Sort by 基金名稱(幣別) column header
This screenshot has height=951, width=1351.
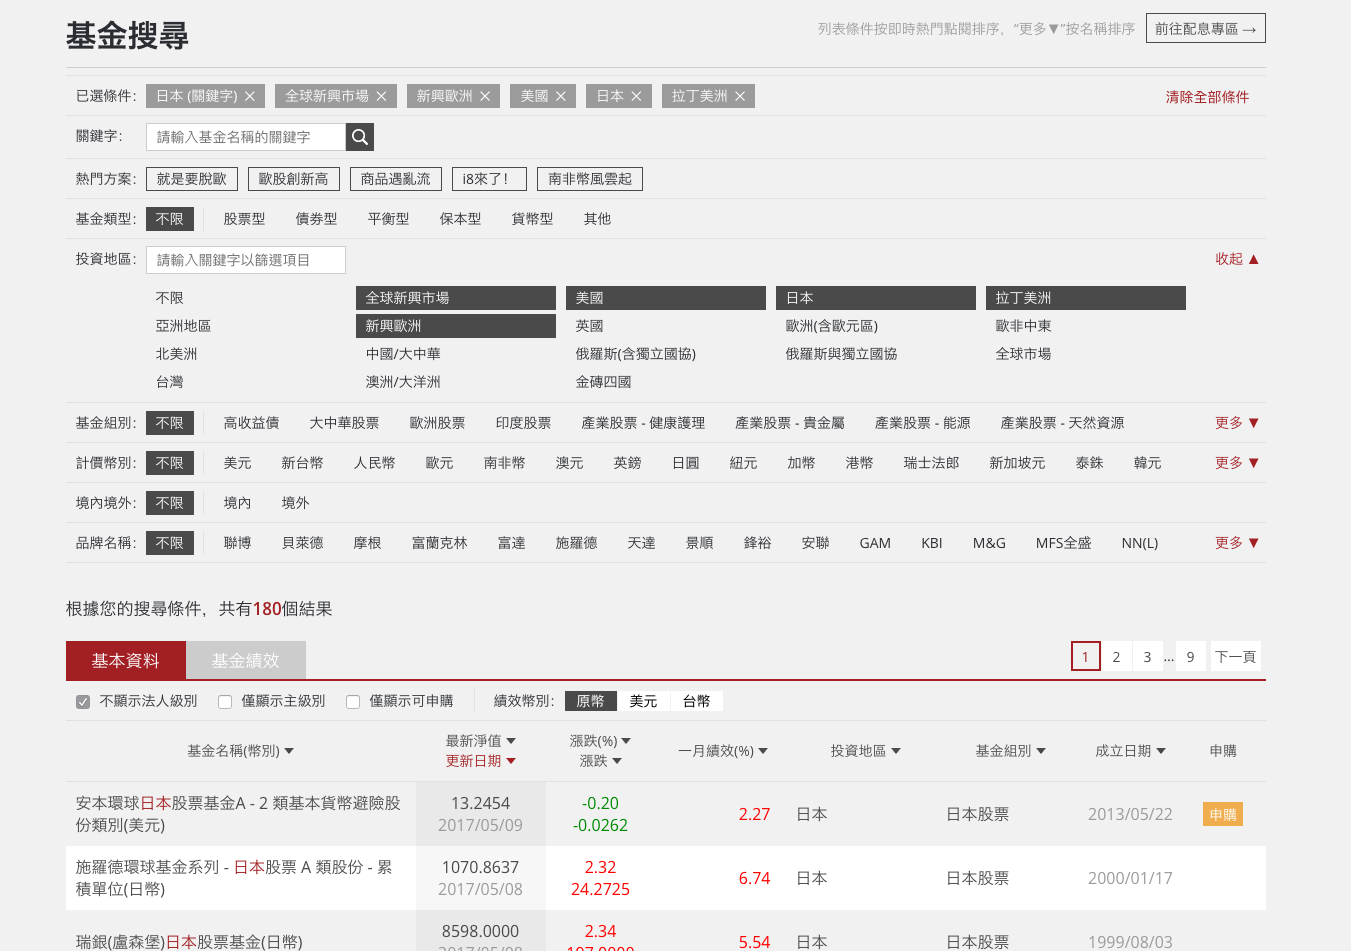pyautogui.click(x=240, y=751)
